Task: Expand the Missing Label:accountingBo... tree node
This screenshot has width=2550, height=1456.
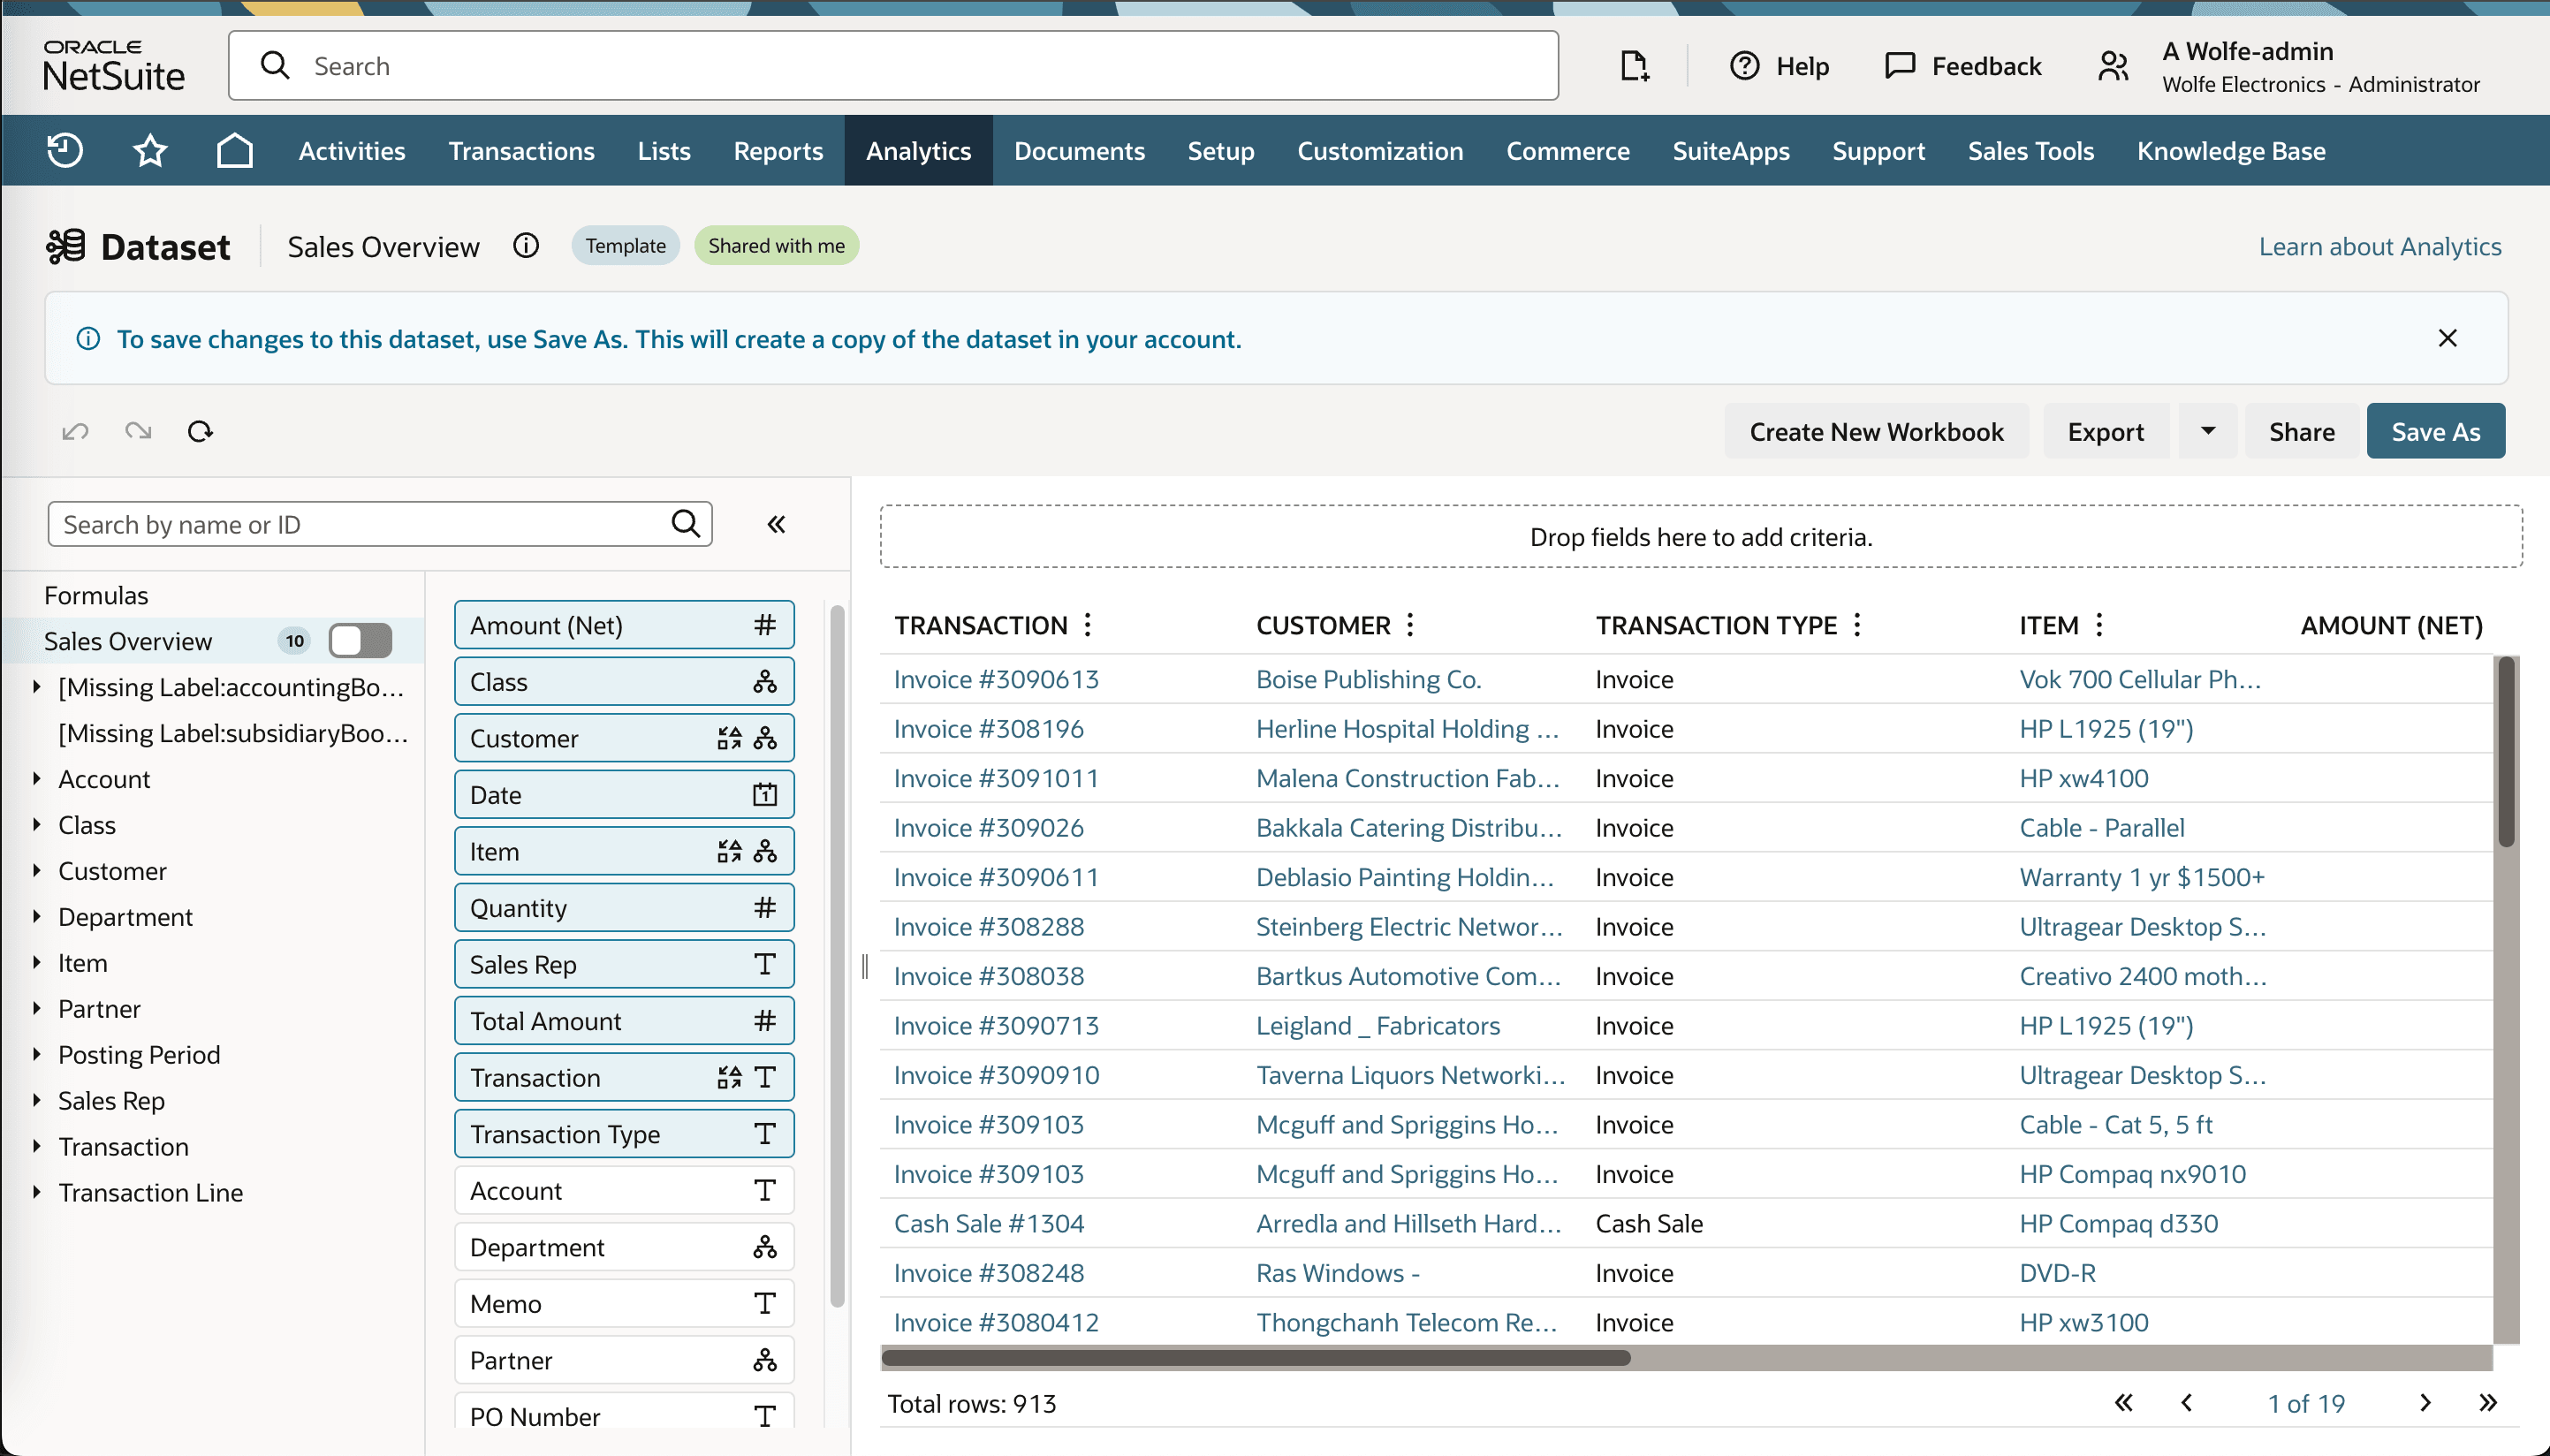Action: 37,687
